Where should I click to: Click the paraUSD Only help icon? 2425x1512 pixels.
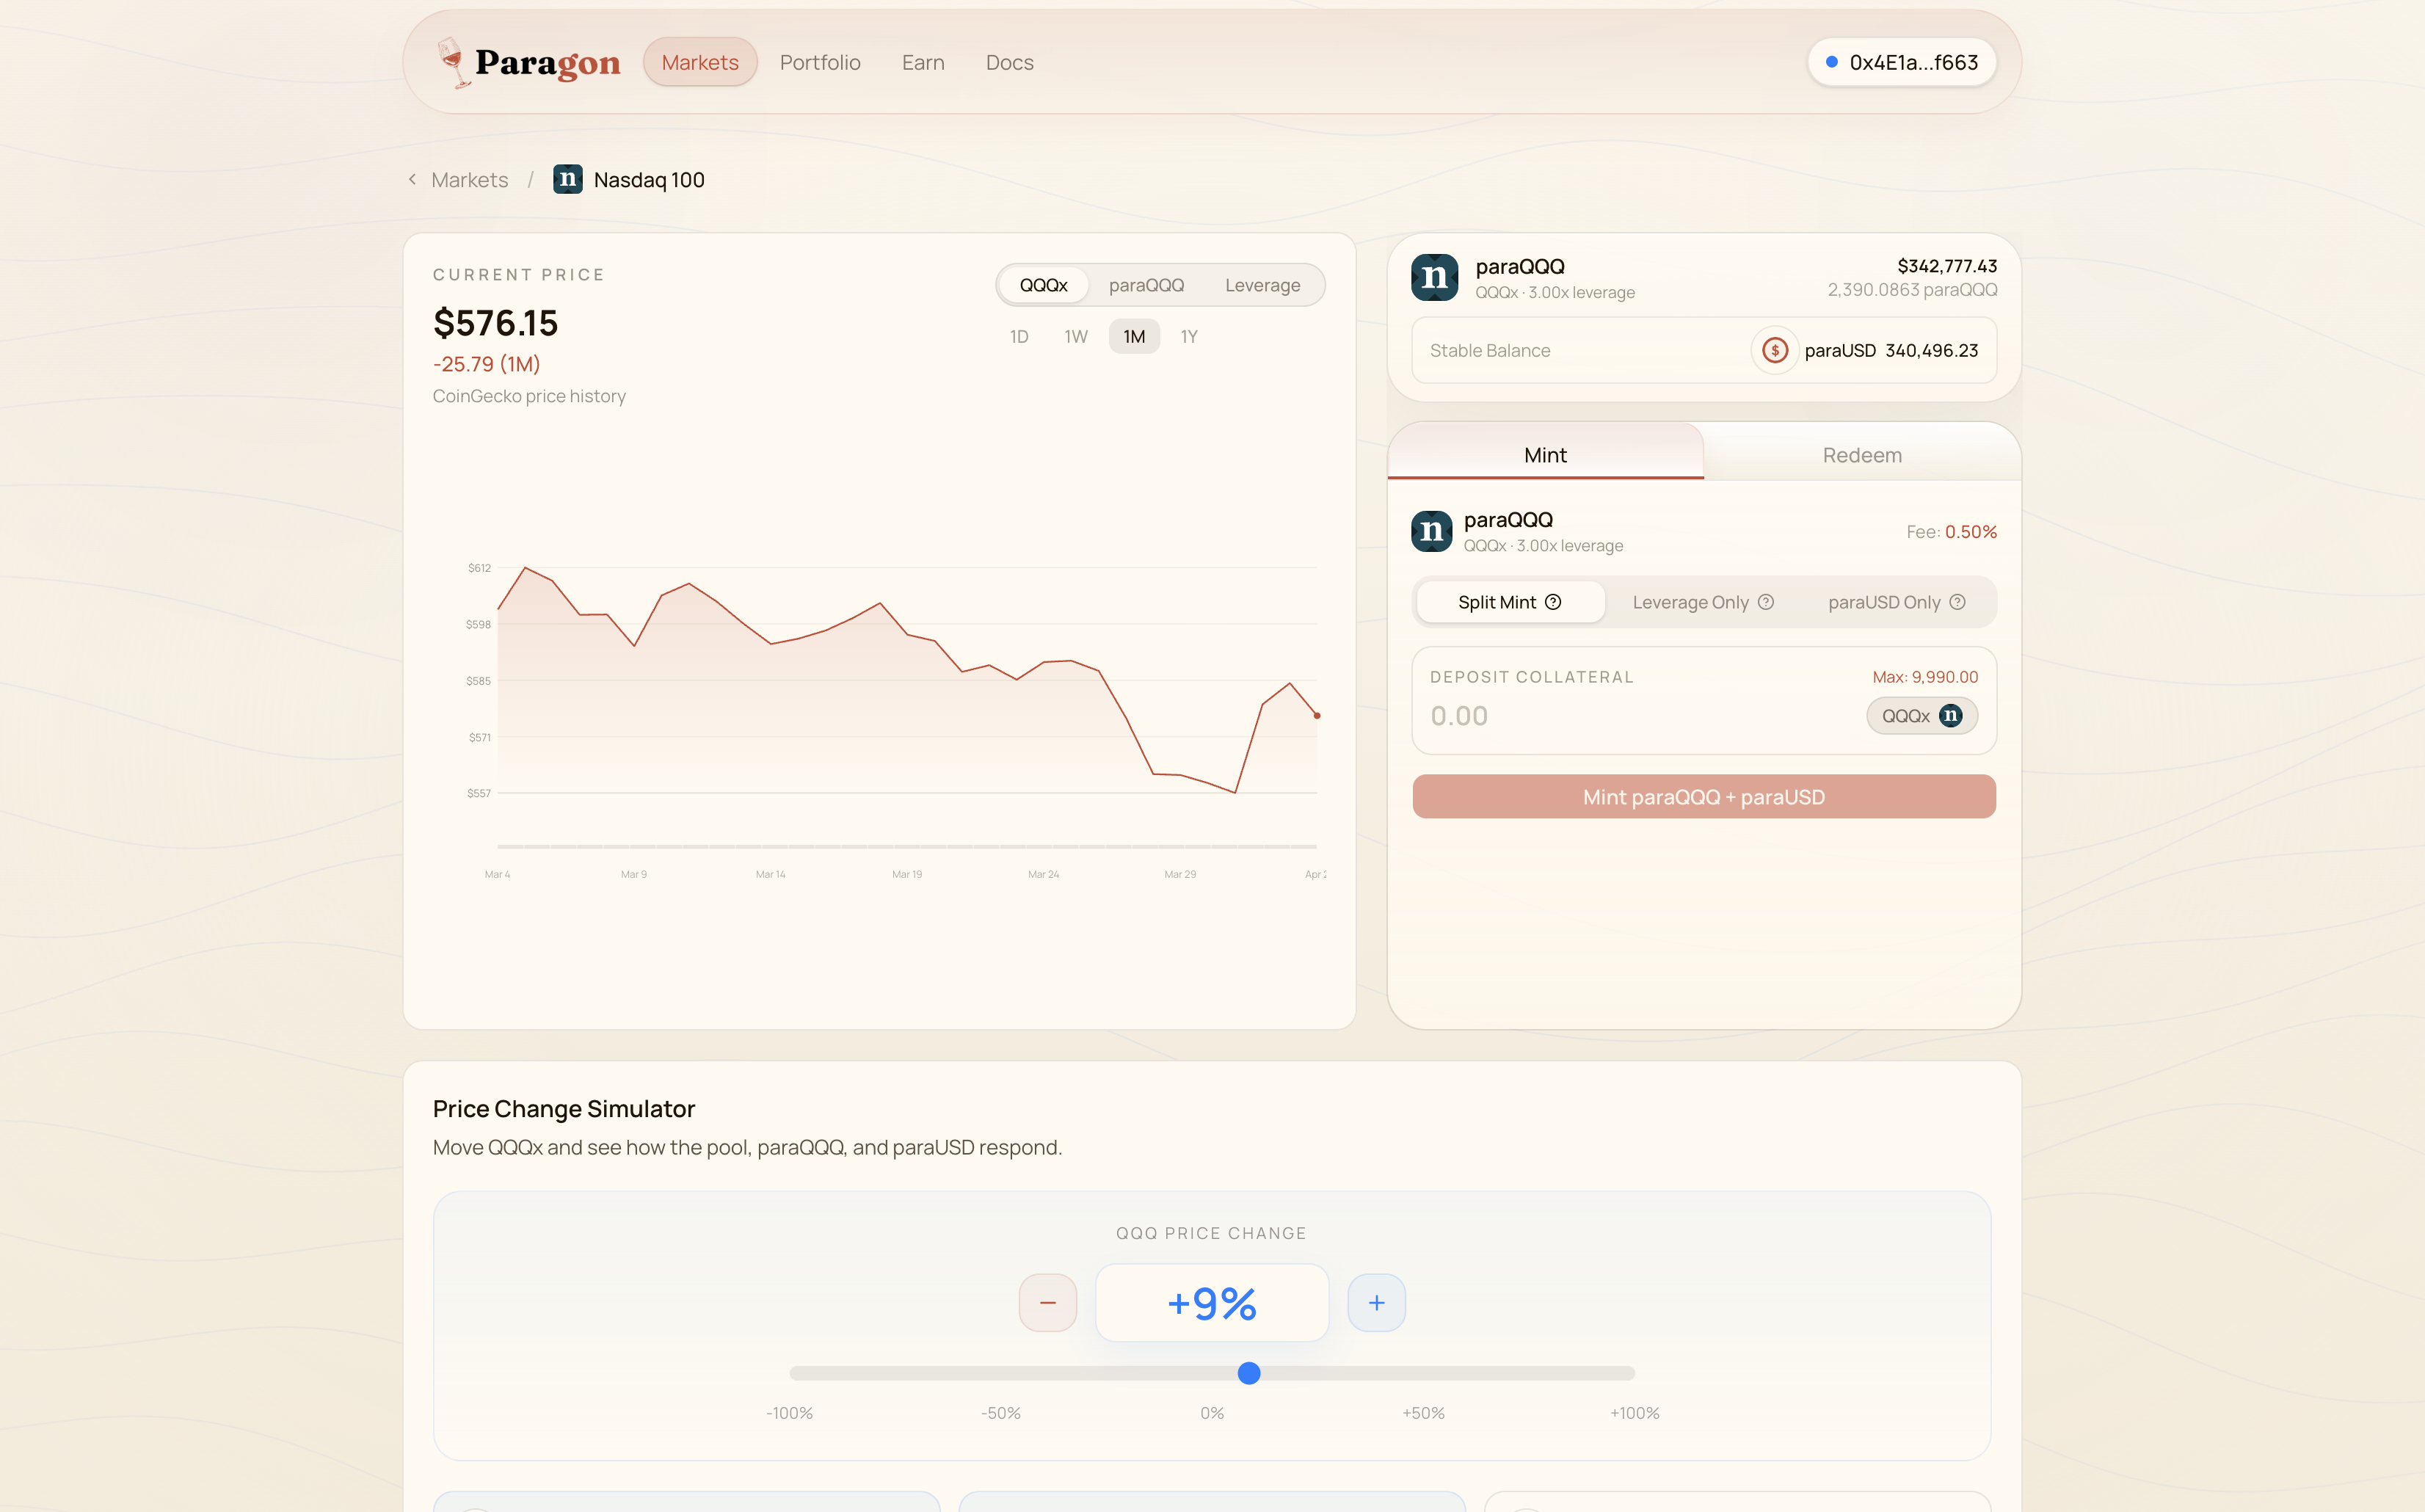1957,602
